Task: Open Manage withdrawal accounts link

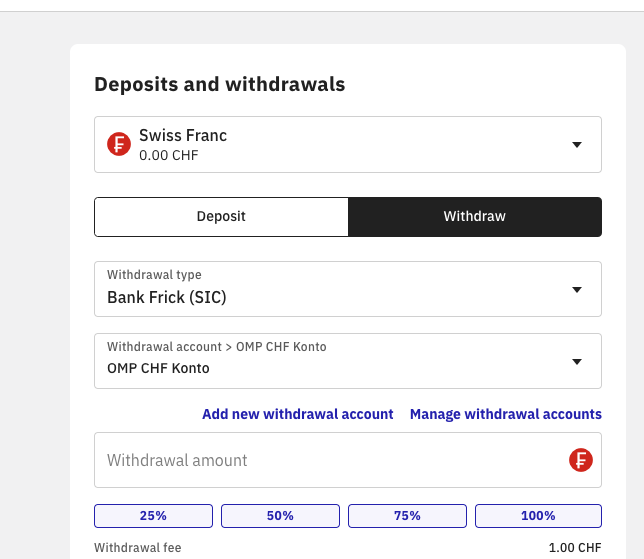Action: [x=506, y=414]
